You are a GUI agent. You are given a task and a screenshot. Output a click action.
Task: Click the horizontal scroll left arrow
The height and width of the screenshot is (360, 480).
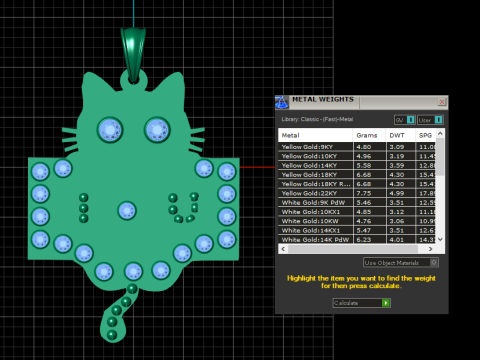283,249
